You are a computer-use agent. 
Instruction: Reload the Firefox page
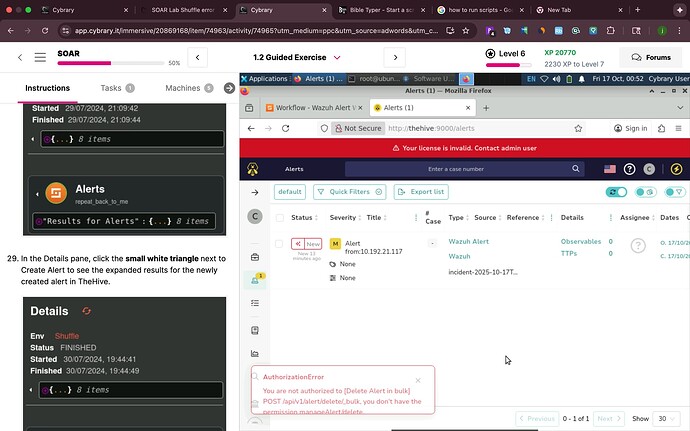click(x=286, y=128)
